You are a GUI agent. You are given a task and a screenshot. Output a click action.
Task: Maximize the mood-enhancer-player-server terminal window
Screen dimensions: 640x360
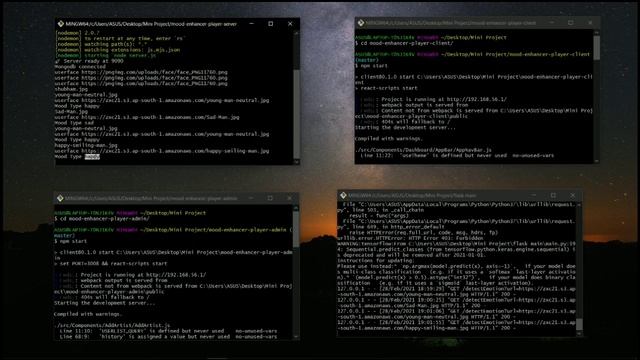271,24
